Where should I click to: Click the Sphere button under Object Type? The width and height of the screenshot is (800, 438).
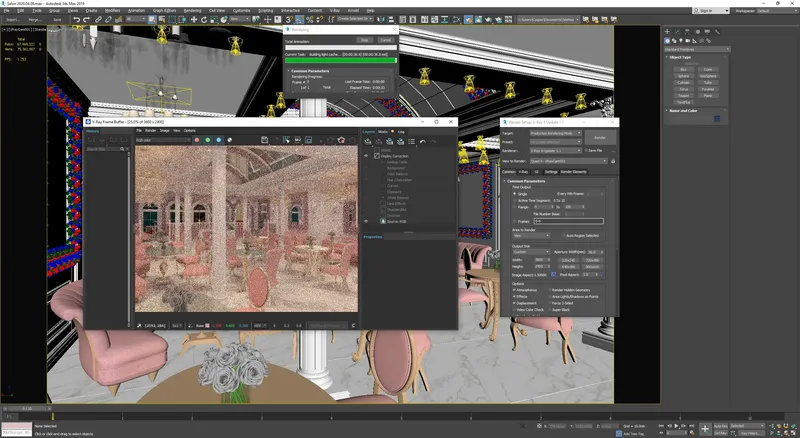coord(683,76)
